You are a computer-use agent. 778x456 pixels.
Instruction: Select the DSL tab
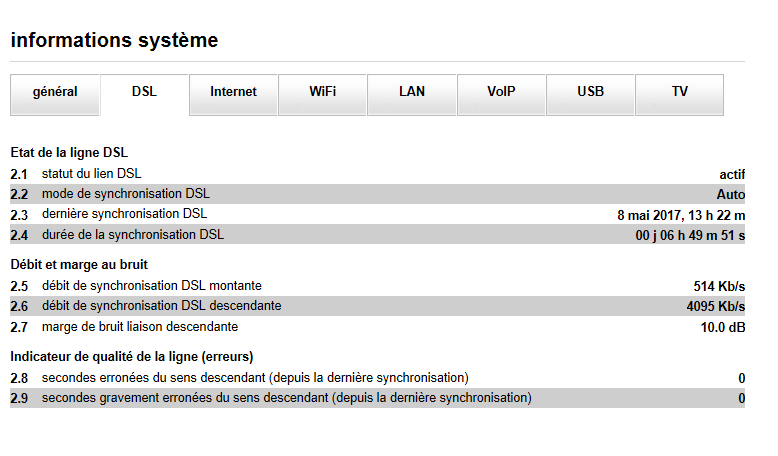coord(144,92)
